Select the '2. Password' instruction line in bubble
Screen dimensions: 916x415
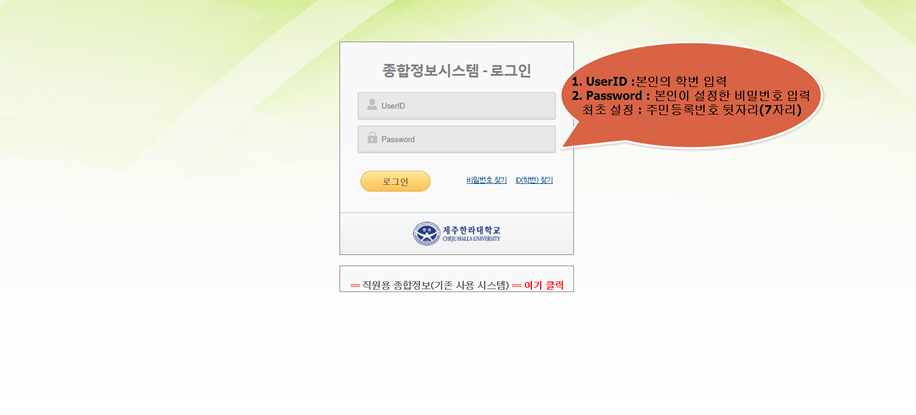click(x=691, y=95)
